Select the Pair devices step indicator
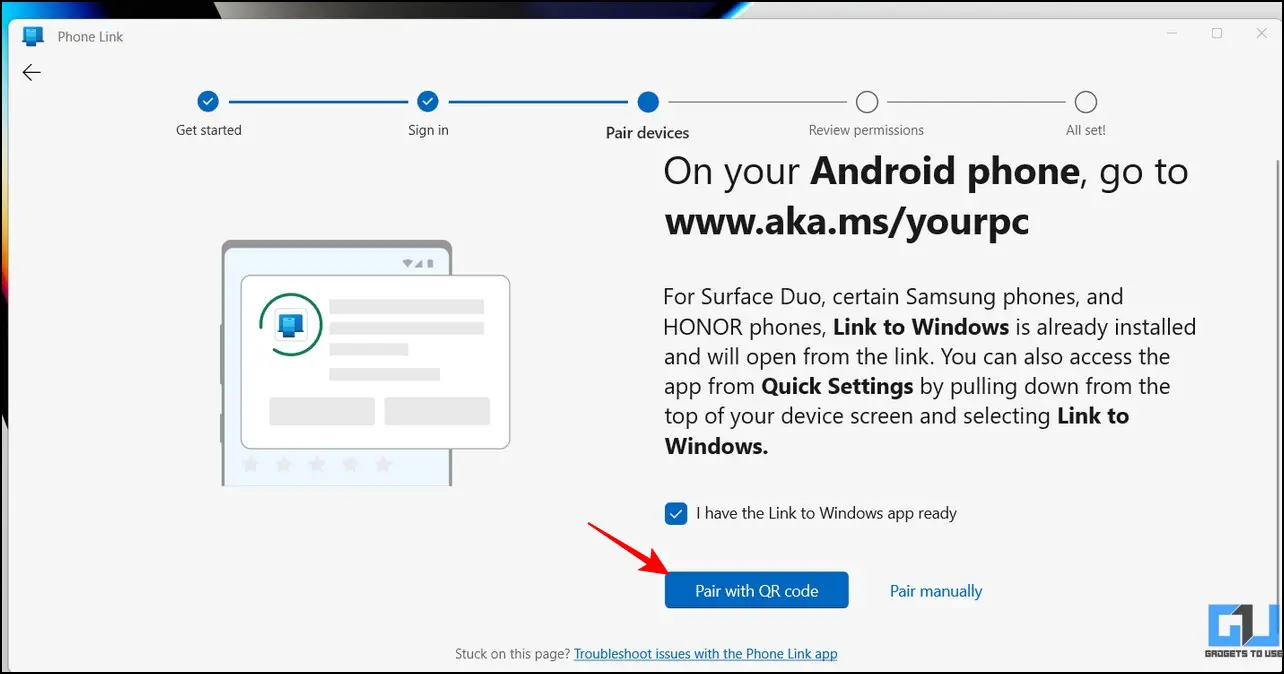 coord(648,101)
